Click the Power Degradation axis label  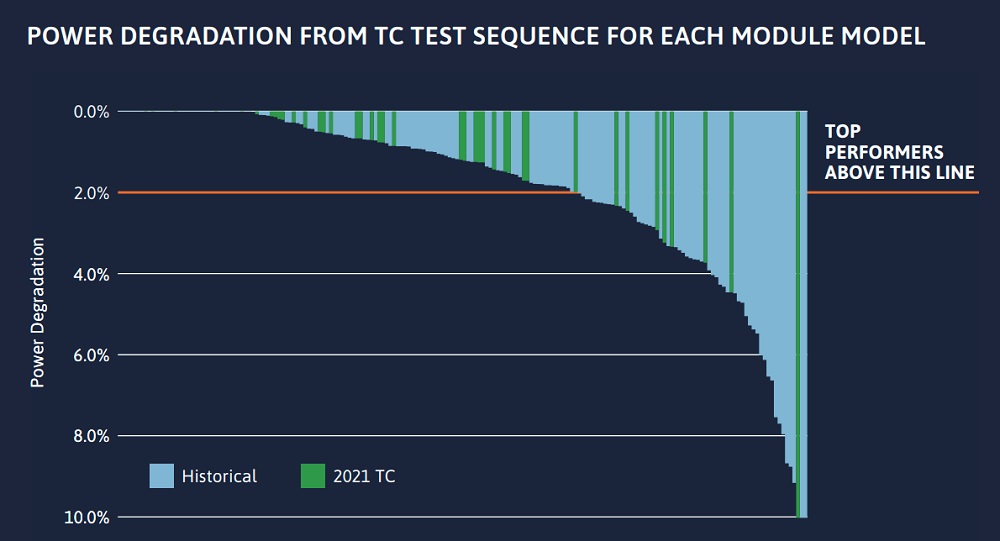pos(38,313)
